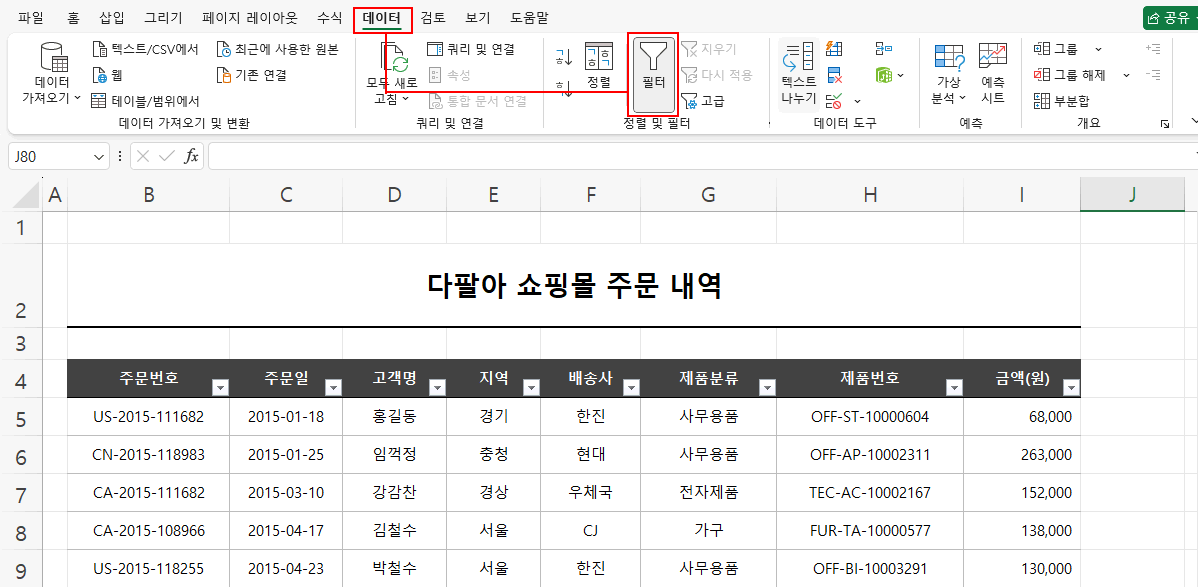Click the Select All corner triangle
Image resolution: width=1198 pixels, height=587 pixels.
pos(26,196)
